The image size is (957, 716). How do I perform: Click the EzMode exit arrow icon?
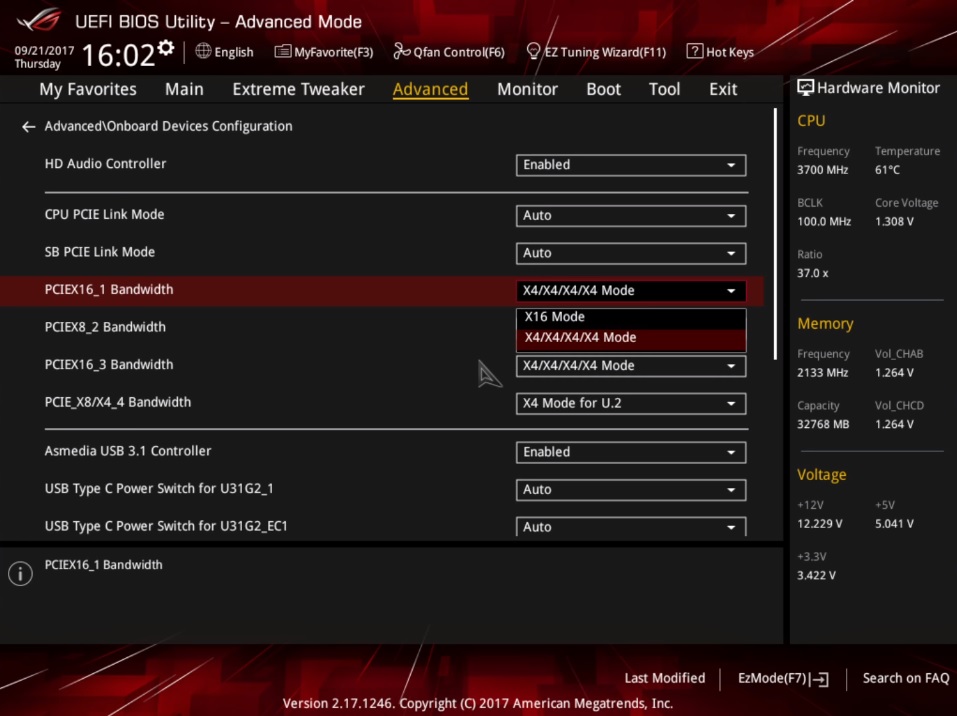pos(820,679)
